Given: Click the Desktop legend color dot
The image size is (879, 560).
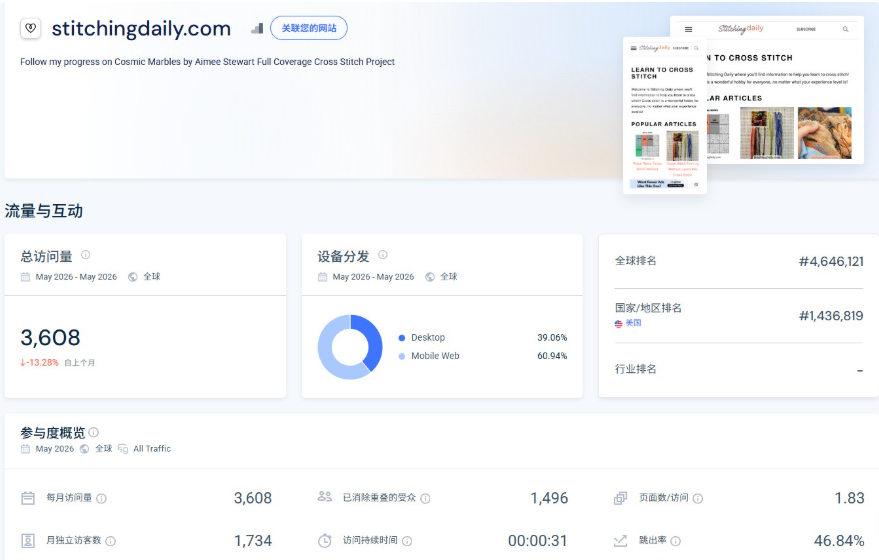Looking at the screenshot, I should point(401,337).
